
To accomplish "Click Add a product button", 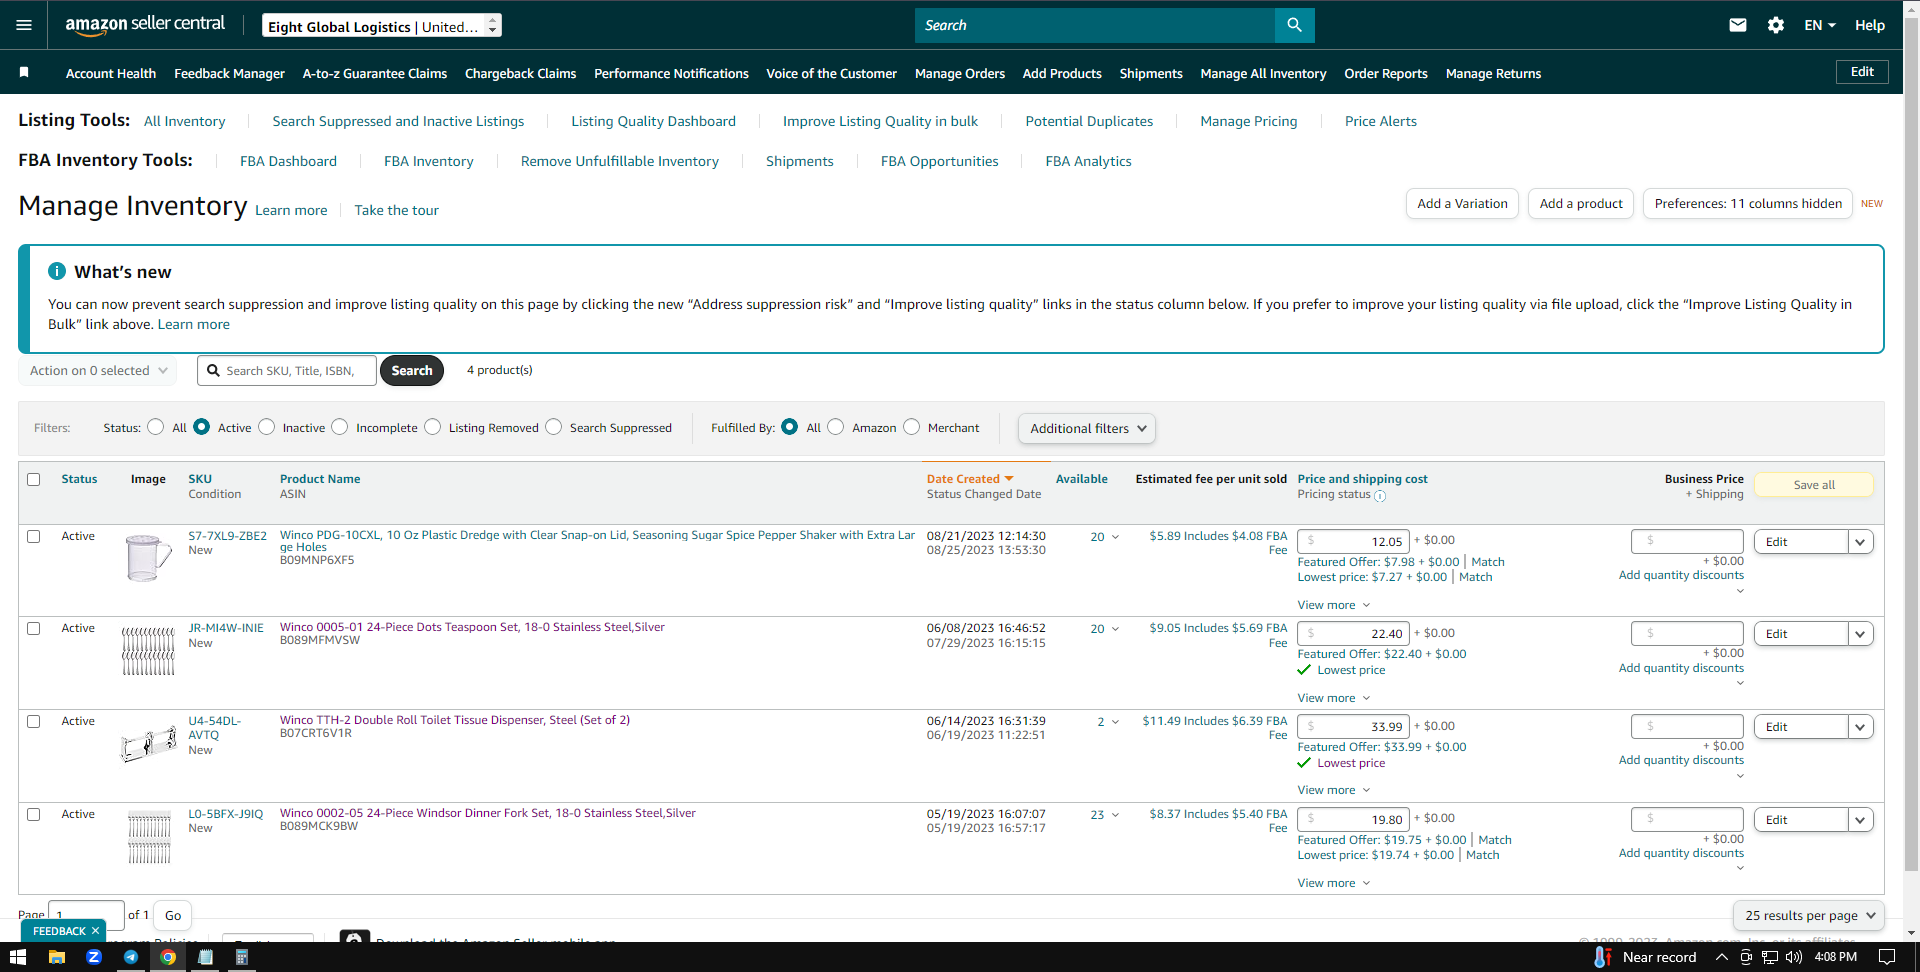I will tap(1581, 203).
